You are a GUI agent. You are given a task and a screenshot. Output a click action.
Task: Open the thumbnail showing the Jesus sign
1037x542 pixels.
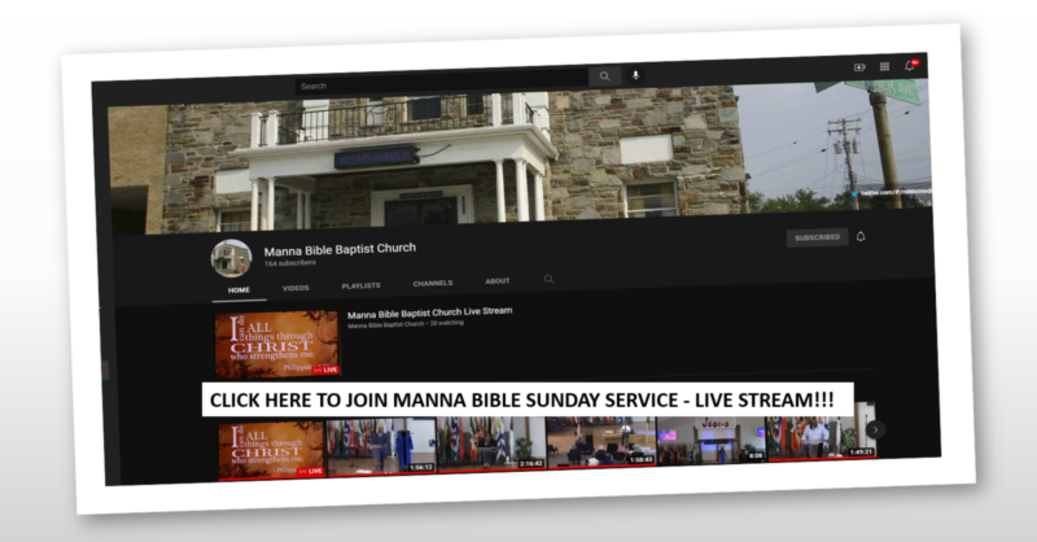pyautogui.click(x=712, y=440)
